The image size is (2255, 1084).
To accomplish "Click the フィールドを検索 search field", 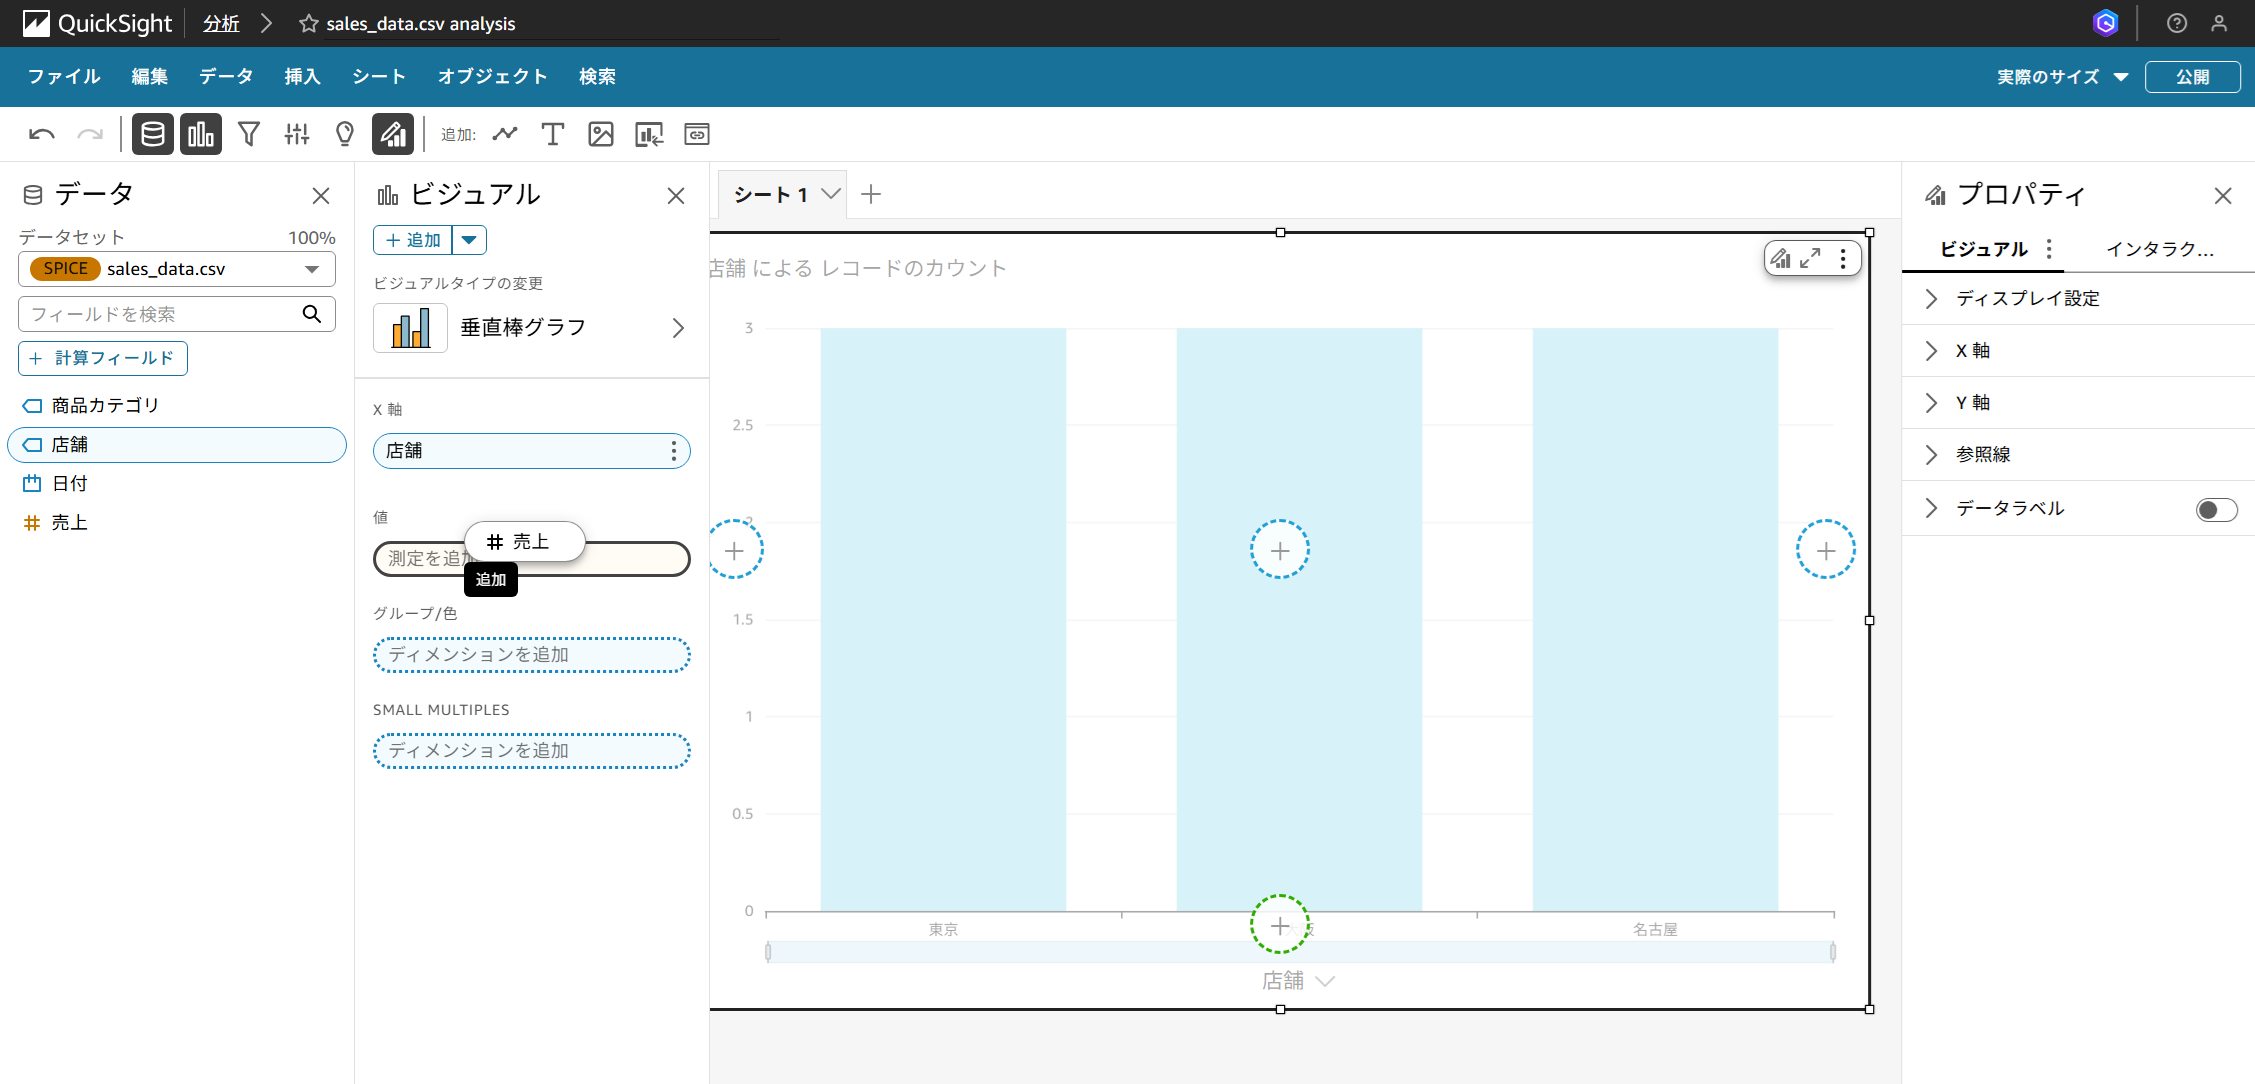I will [160, 314].
